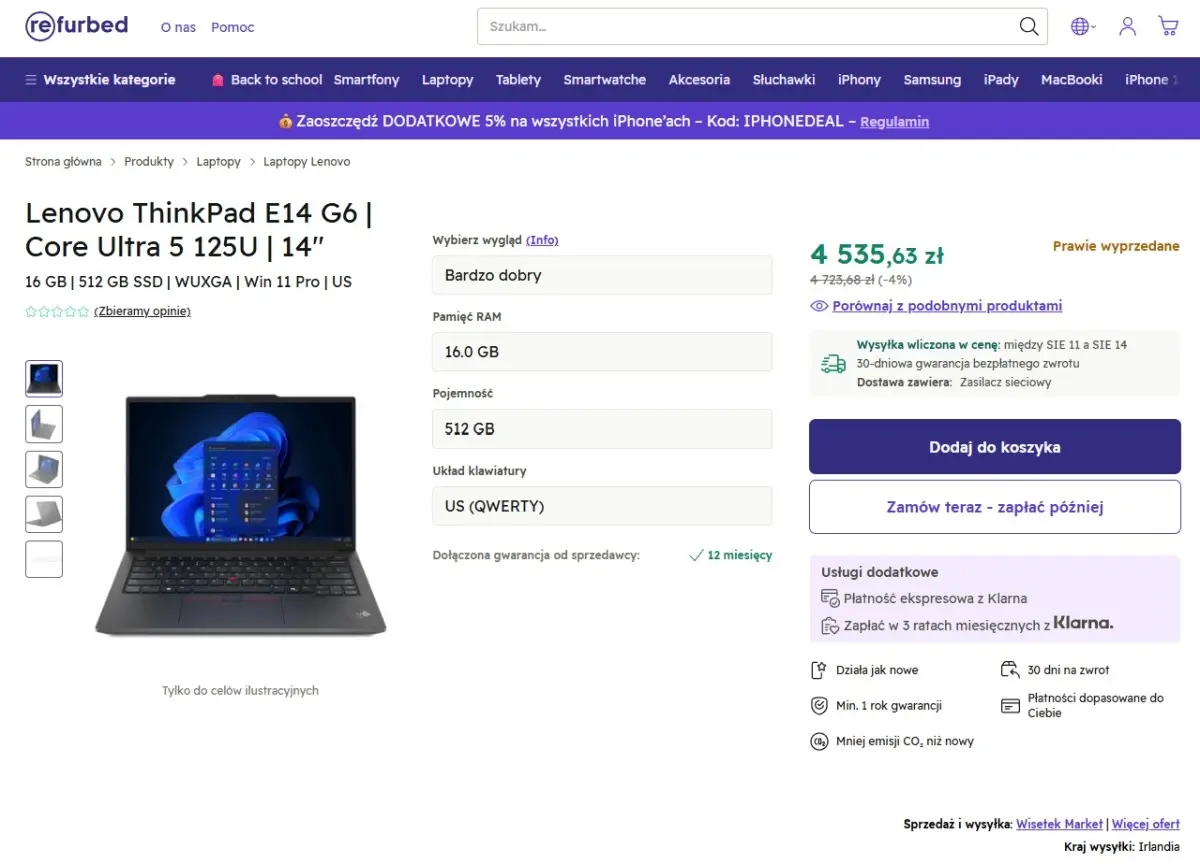The image size is (1200, 864).
Task: Click the search magnifier icon
Action: (1029, 27)
